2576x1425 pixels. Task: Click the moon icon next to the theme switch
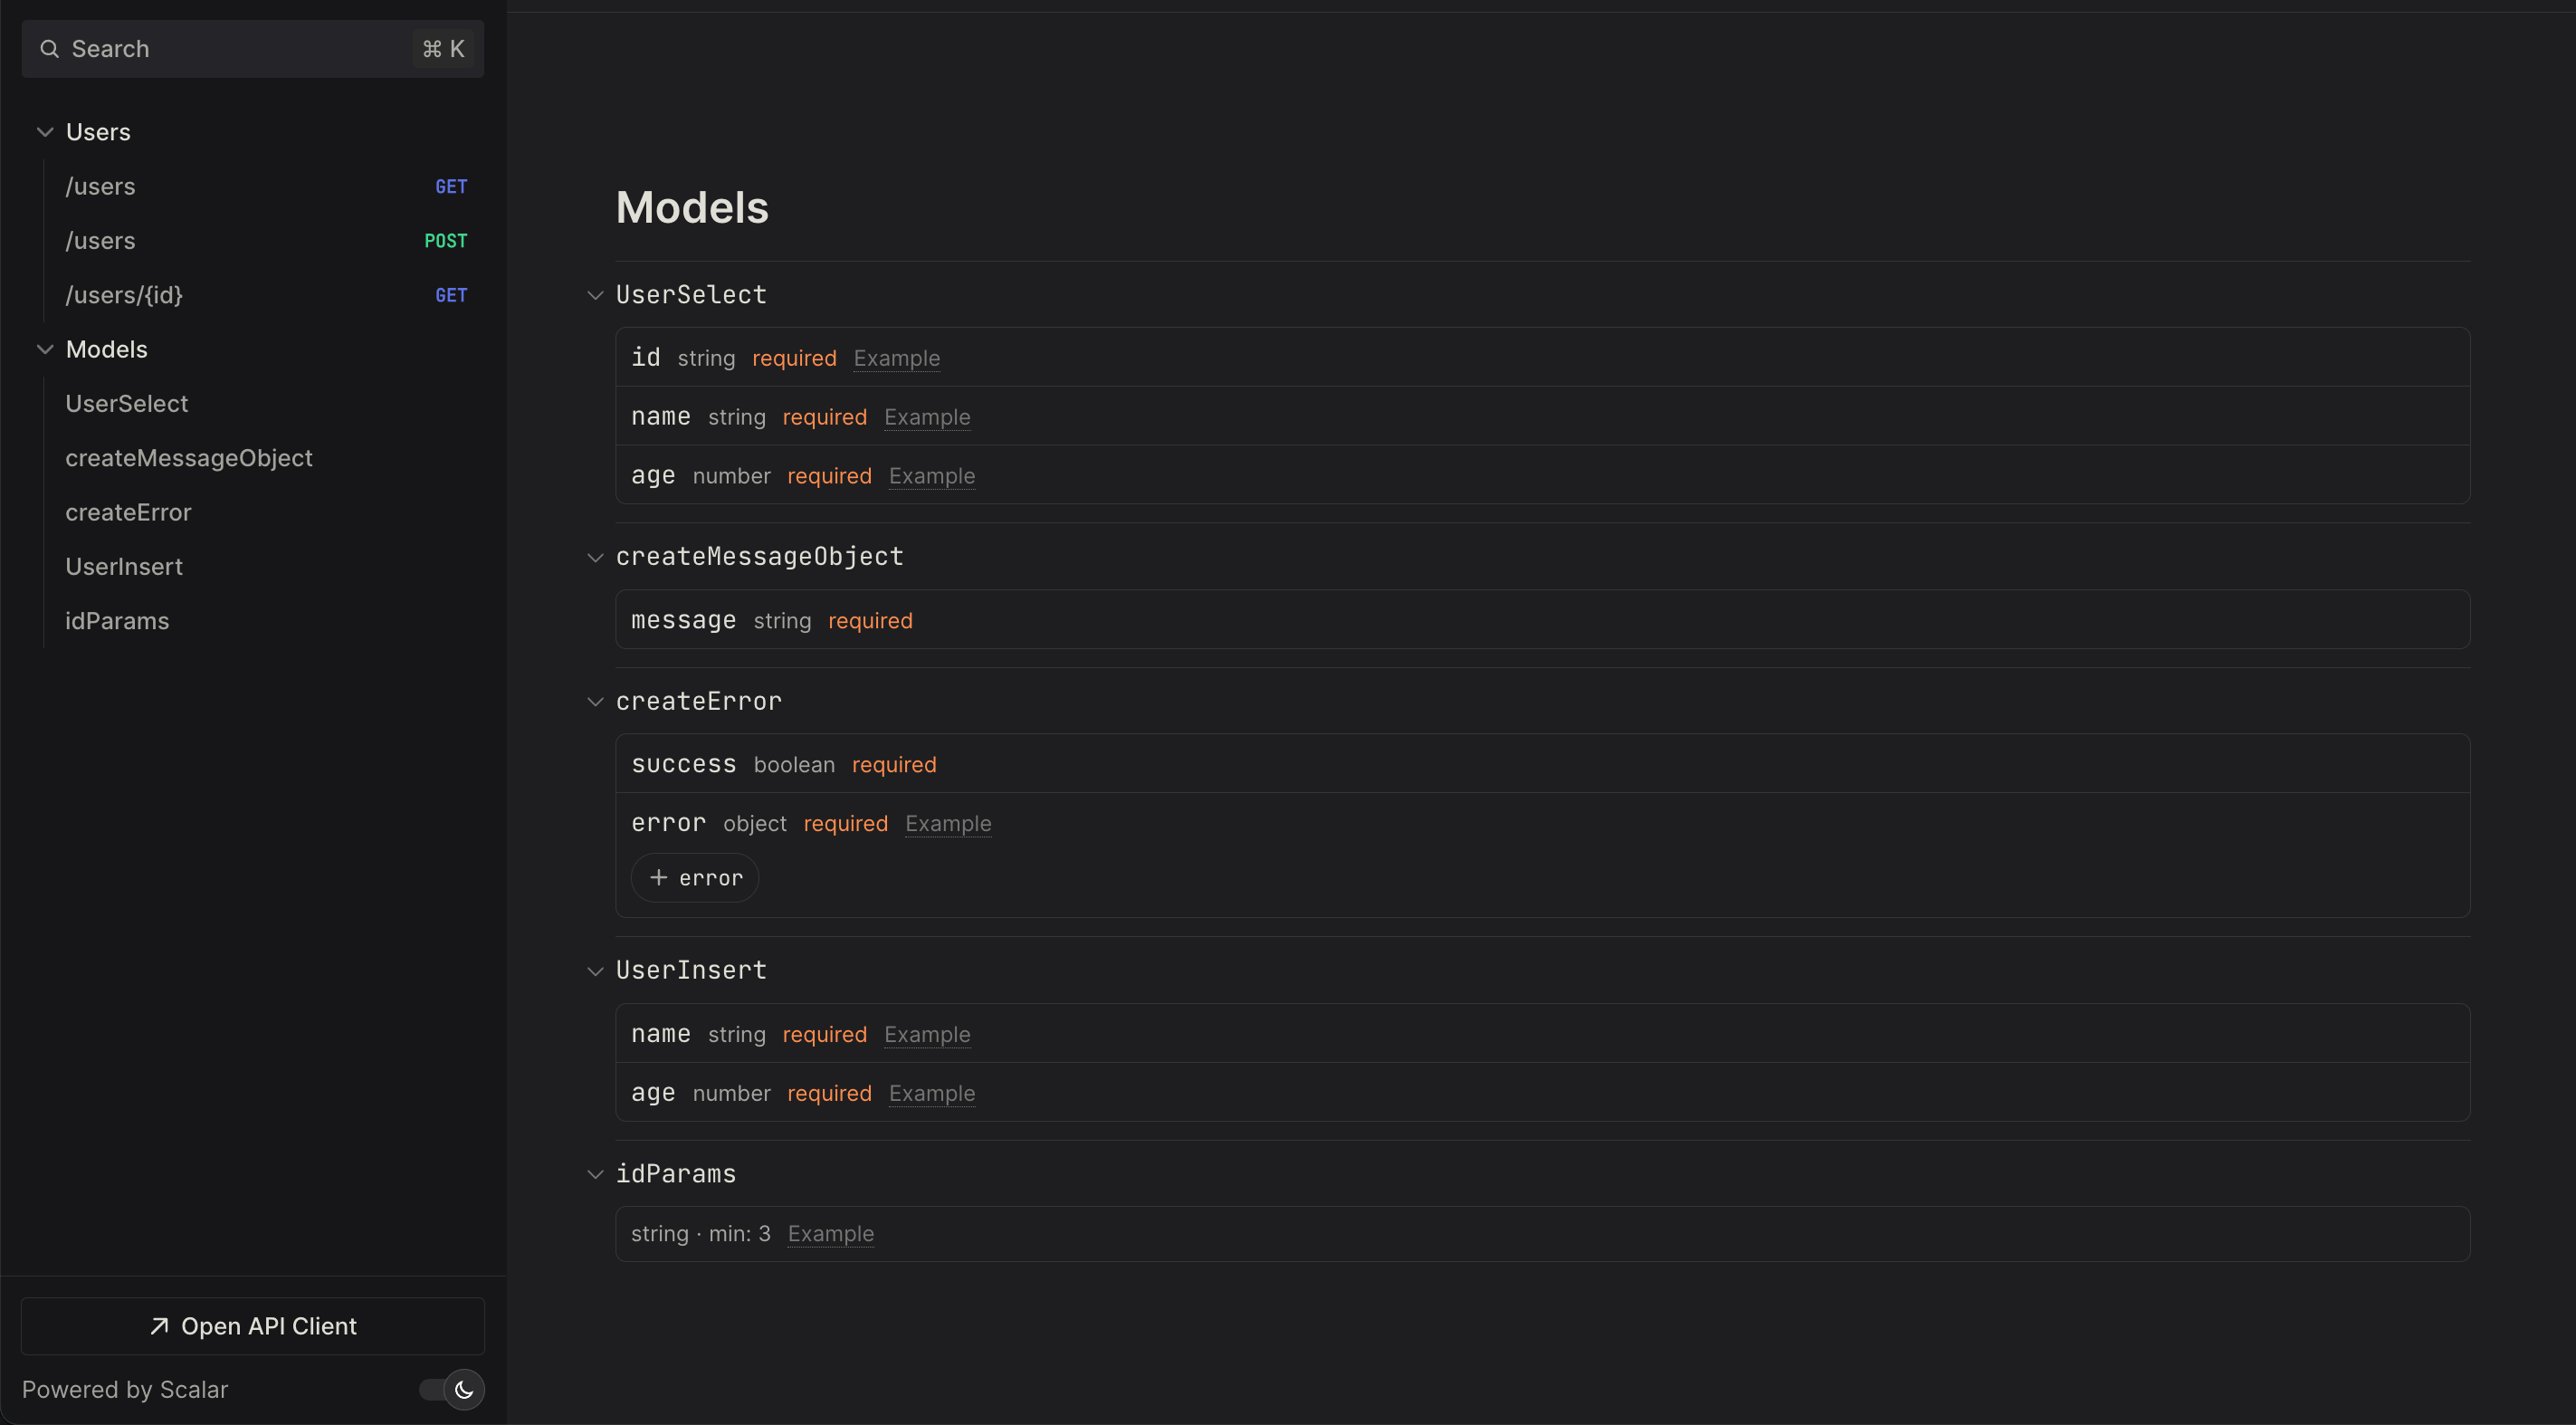464,1389
